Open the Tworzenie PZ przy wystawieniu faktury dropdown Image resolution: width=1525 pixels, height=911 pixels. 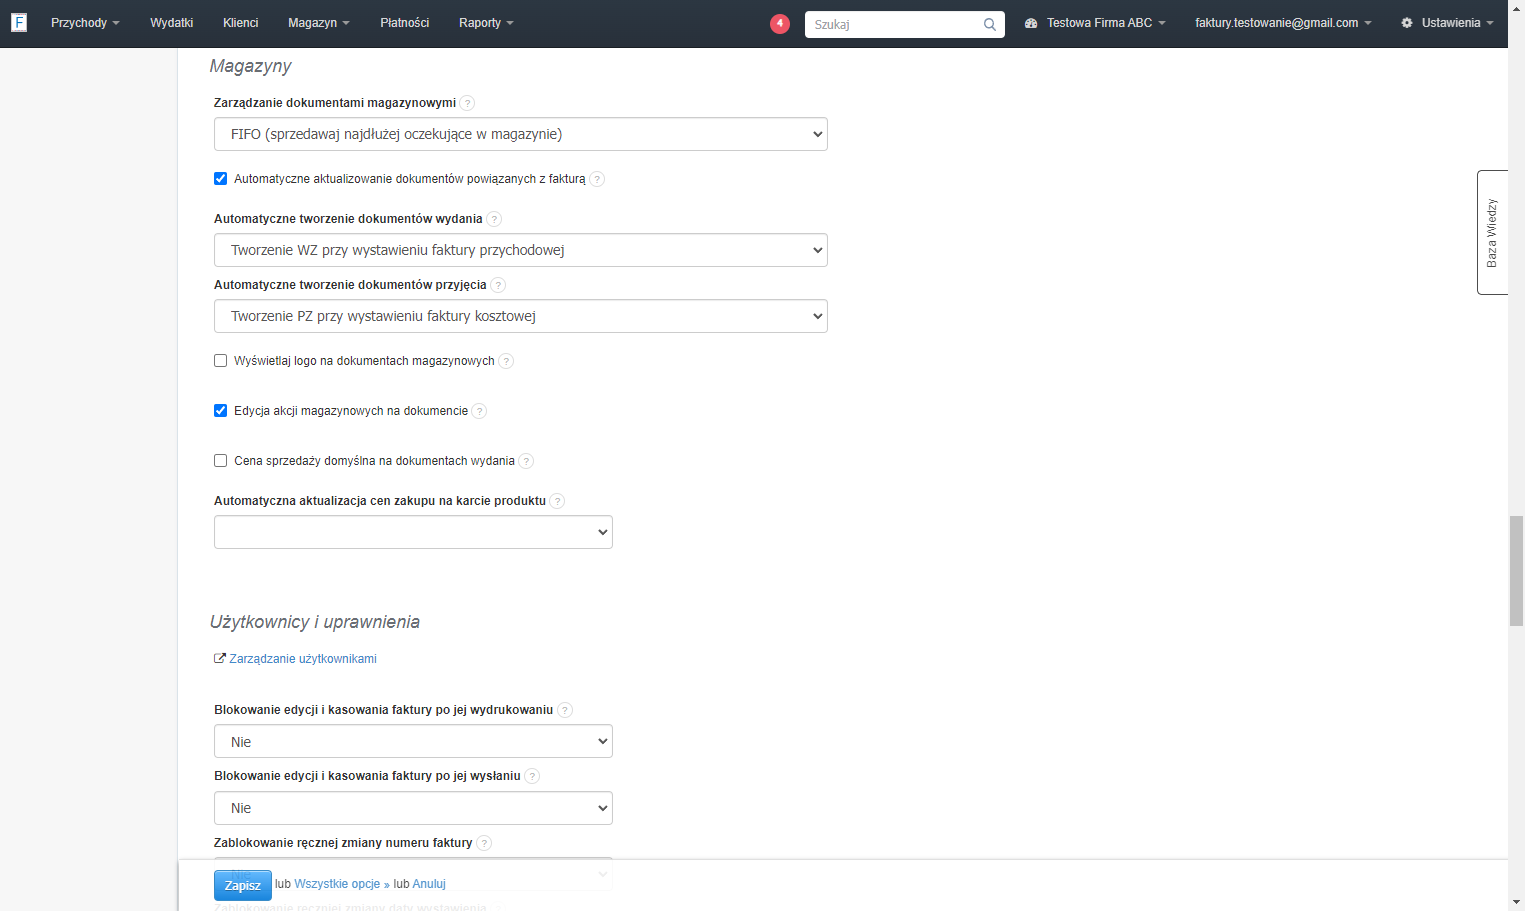tap(521, 316)
